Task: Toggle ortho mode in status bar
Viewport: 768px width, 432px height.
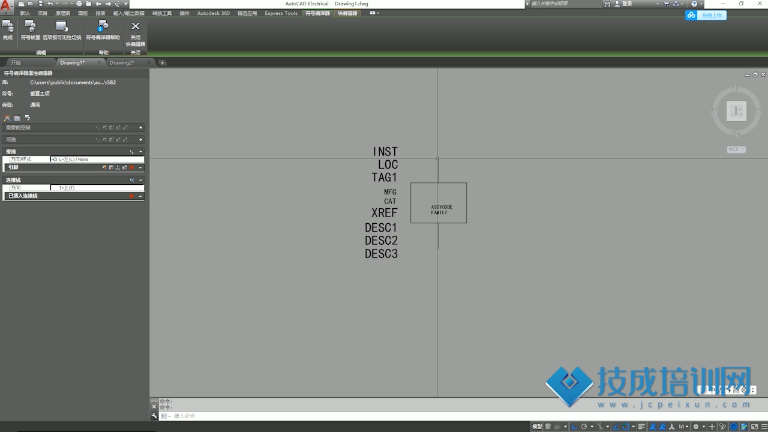Action: (575, 427)
